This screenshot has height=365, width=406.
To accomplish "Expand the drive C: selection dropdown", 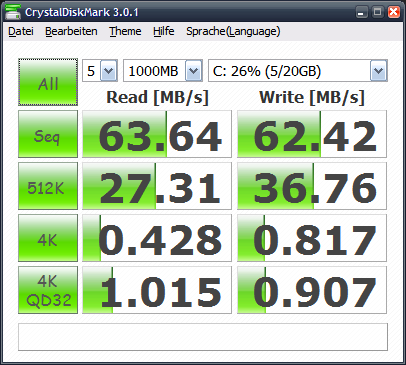I will coord(378,71).
